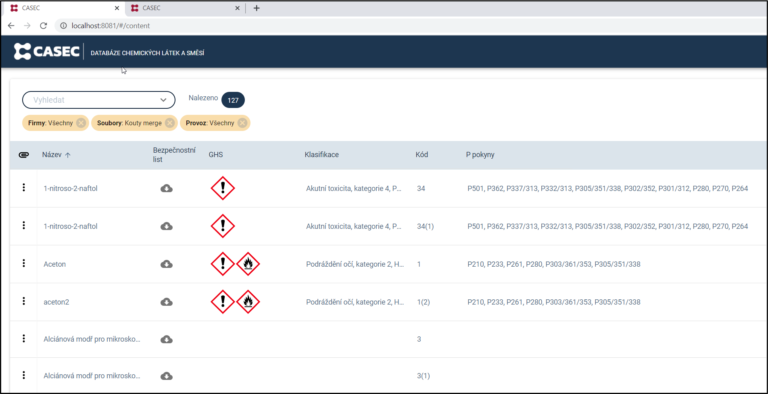Click exclamation mark pictogram in Aceton row
Image resolution: width=768 pixels, height=394 pixels.
pyautogui.click(x=222, y=264)
